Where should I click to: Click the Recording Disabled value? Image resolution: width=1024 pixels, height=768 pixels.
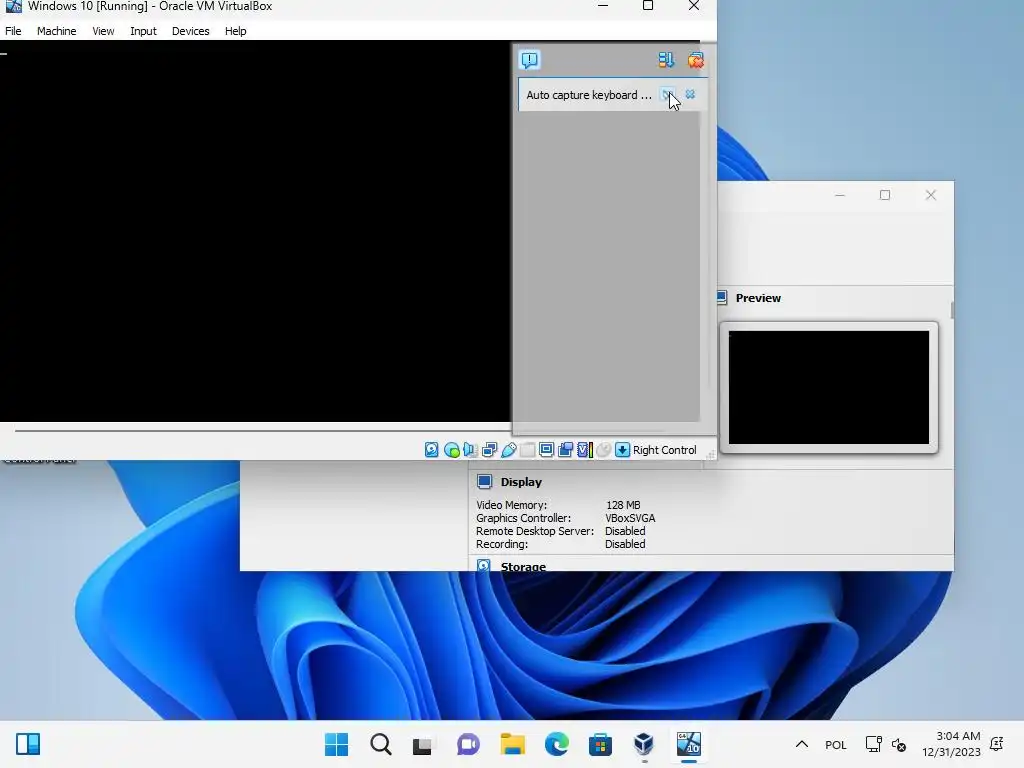pos(625,544)
